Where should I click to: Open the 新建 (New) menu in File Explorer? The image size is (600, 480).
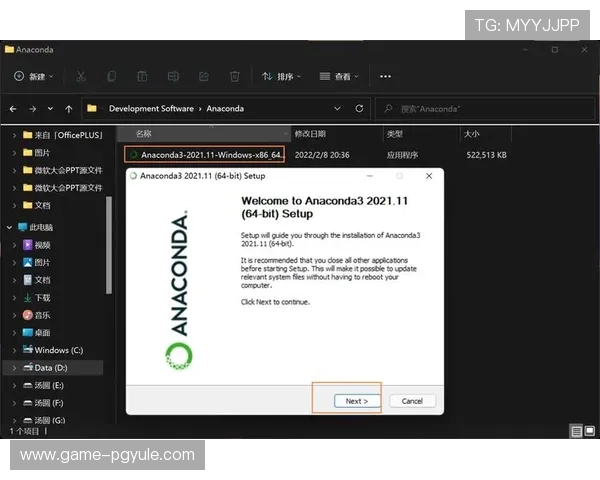point(34,77)
